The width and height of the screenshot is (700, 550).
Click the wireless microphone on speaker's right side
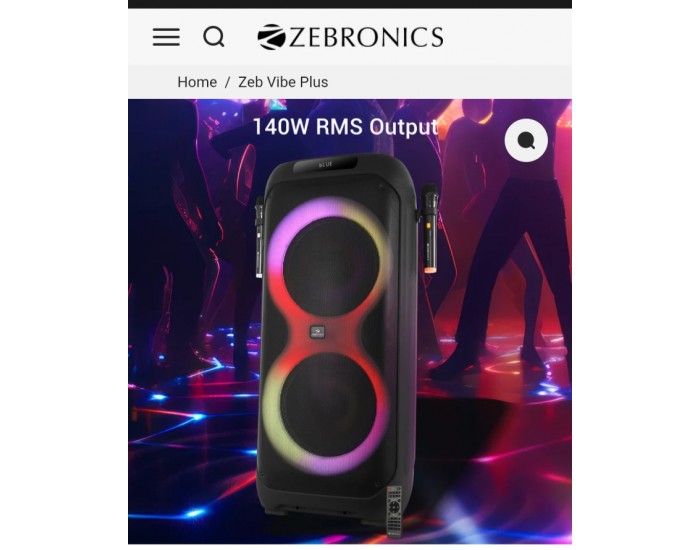click(429, 229)
